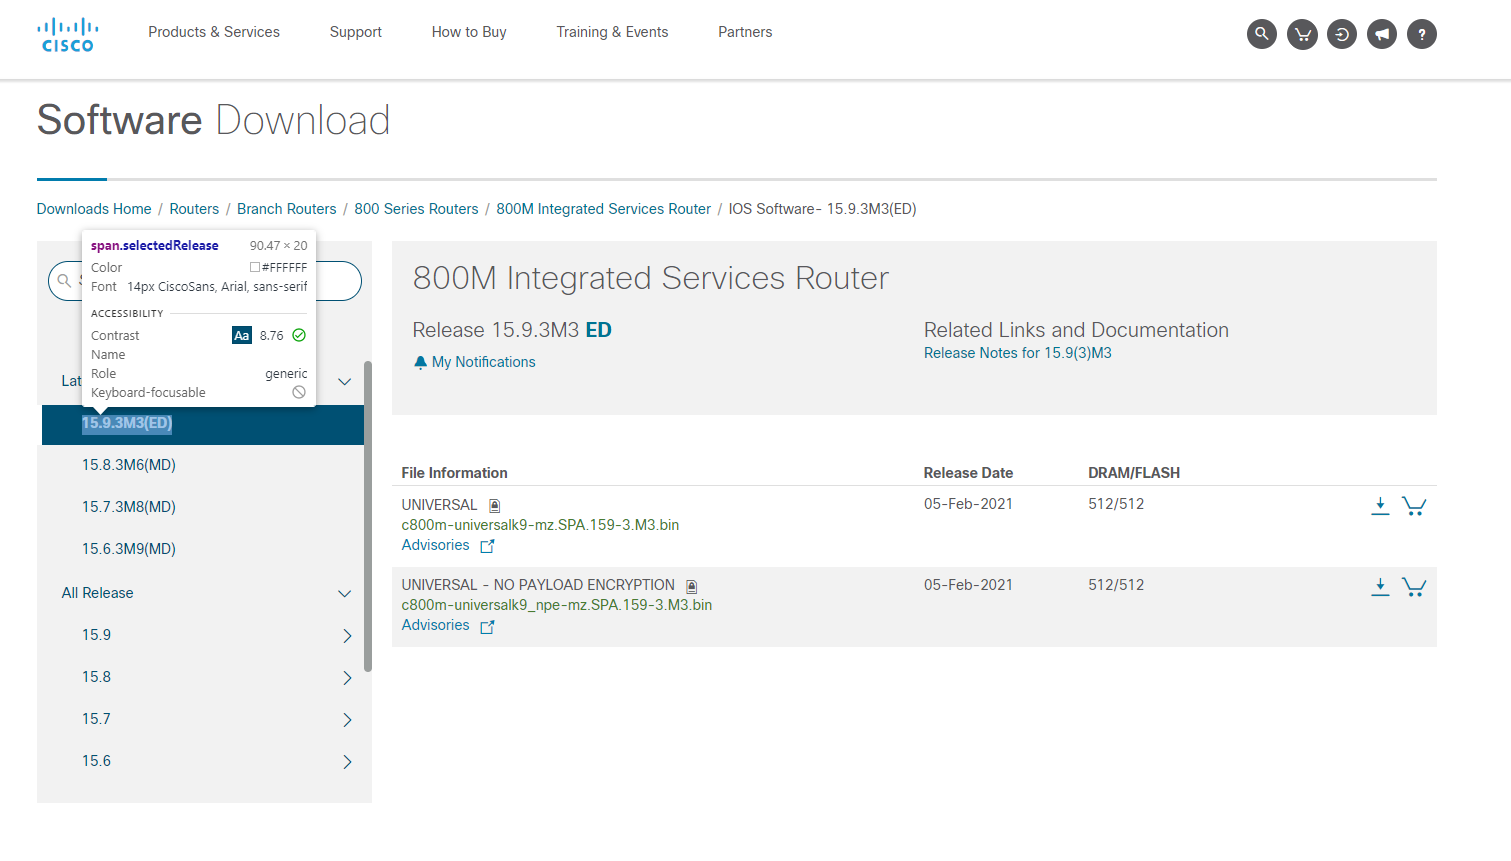Click filename c800m-universalk9-mz.SPA.159-3.M3.bin

[x=540, y=525]
